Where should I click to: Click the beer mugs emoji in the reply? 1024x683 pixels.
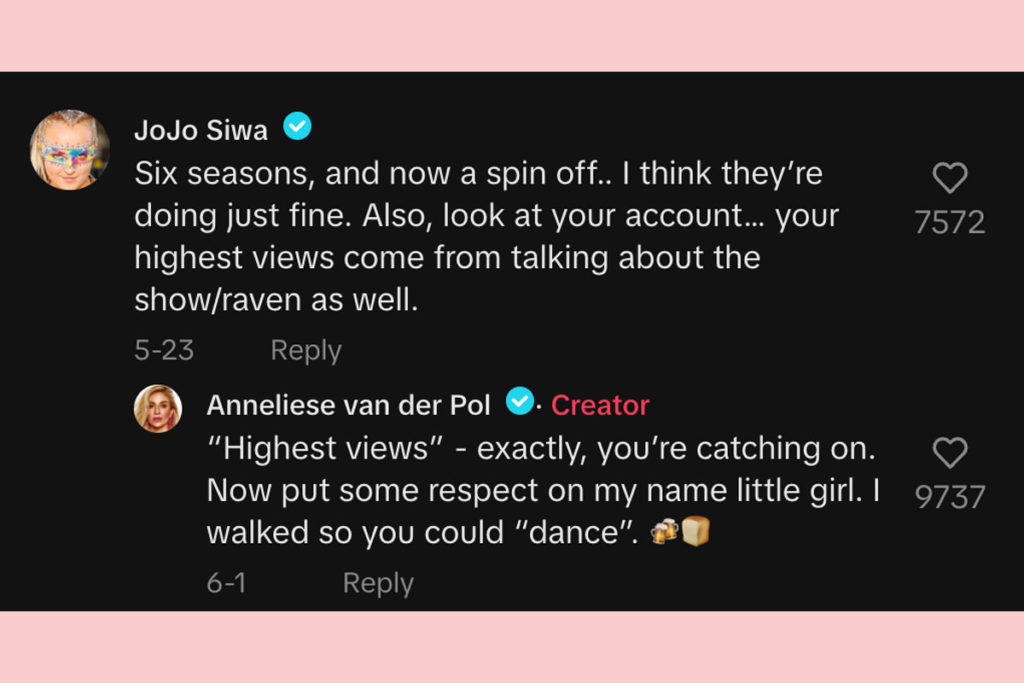[666, 531]
